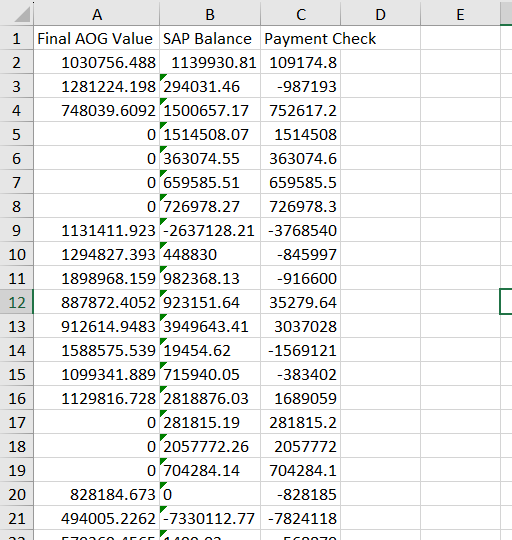Viewport: 512px width, 540px height.
Task: Select cell with value 748039.6092
Action: [x=97, y=110]
